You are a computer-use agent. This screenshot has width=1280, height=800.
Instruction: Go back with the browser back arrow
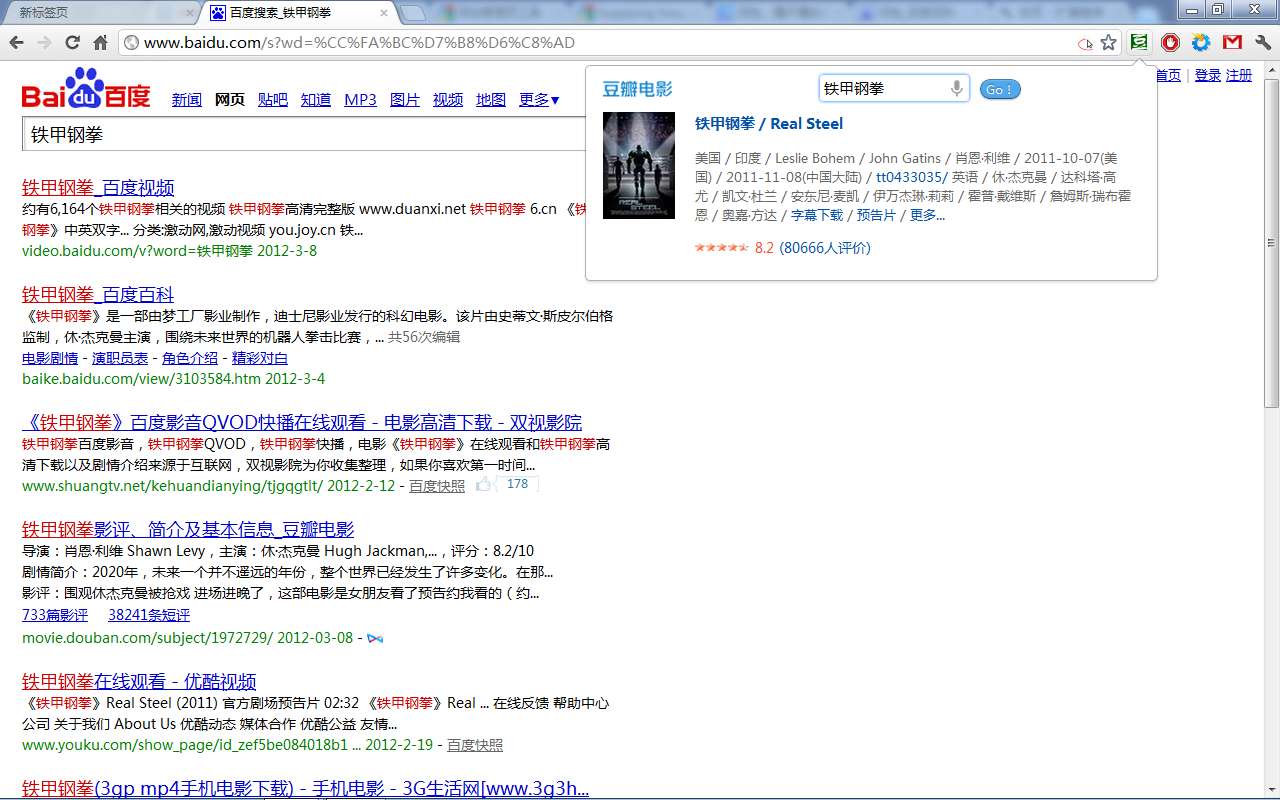pyautogui.click(x=16, y=43)
